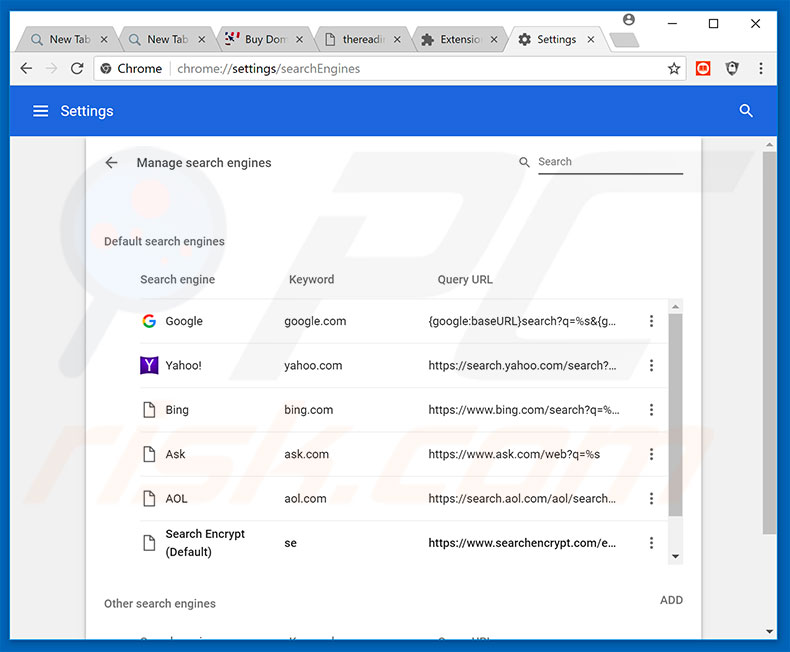The image size is (790, 652).
Task: Click Search Encrypt (Default) entry name
Action: tap(205, 543)
